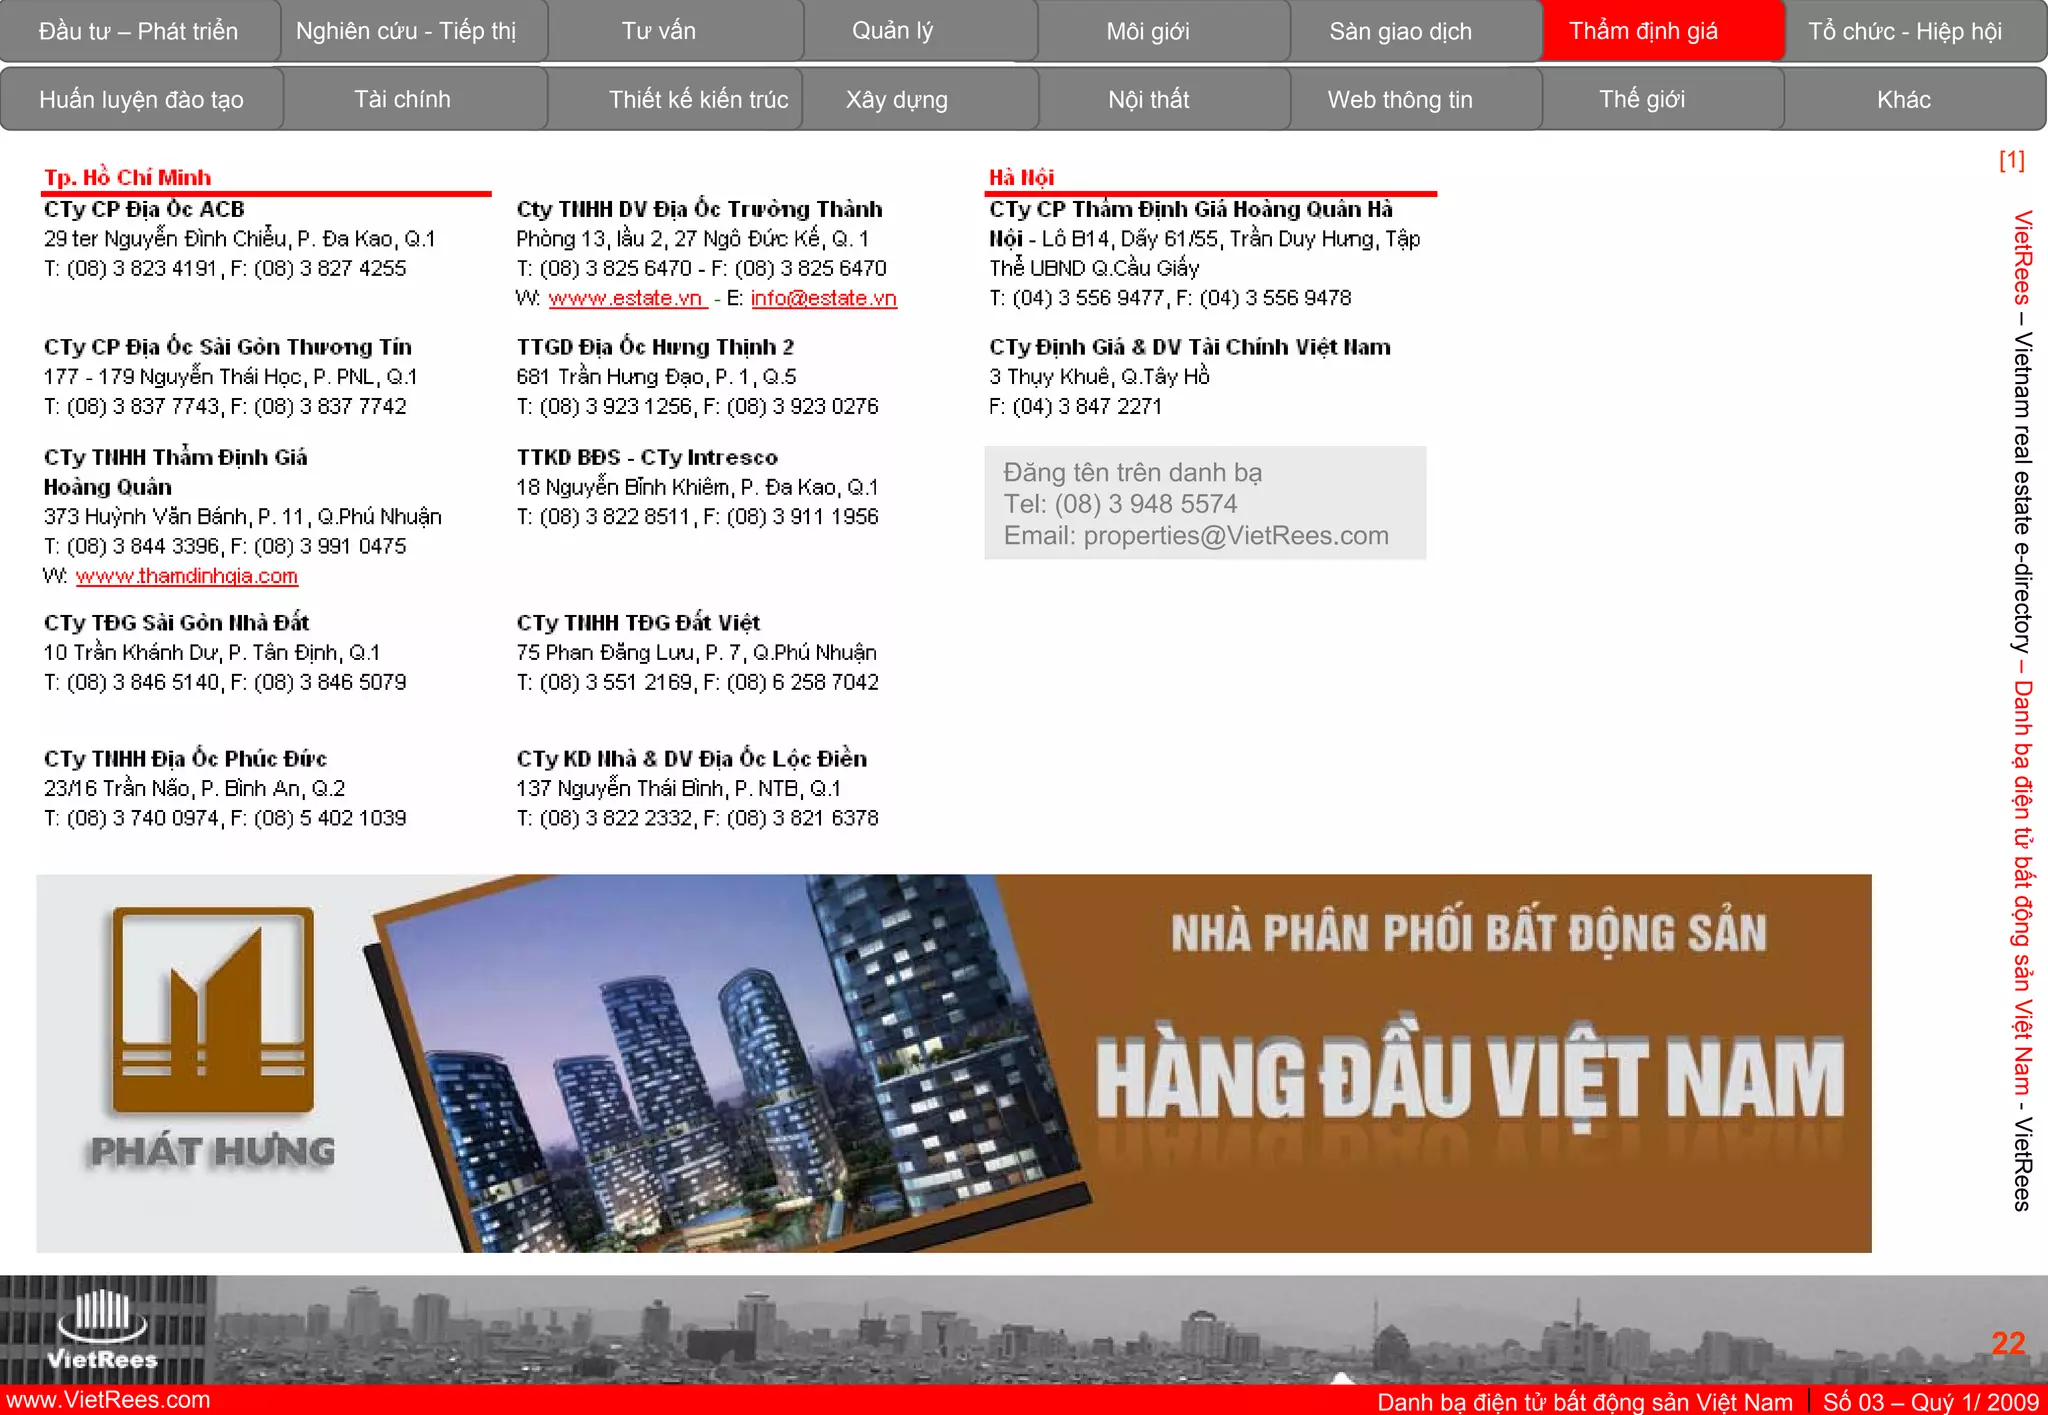Image resolution: width=2048 pixels, height=1415 pixels.
Task: Open the Đầu tư – Phát triển tab
Action: tap(139, 31)
